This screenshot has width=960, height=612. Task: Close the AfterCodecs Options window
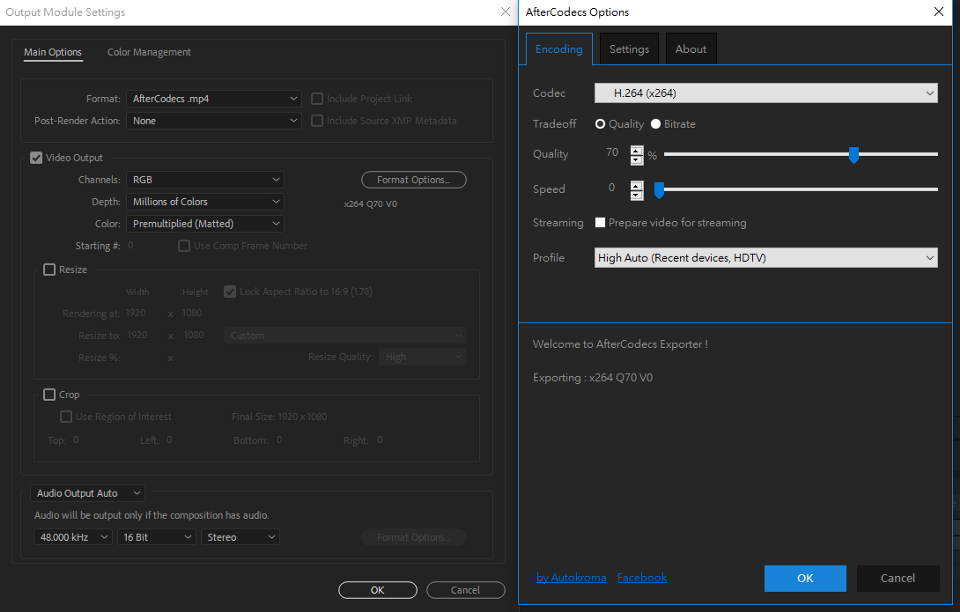939,12
